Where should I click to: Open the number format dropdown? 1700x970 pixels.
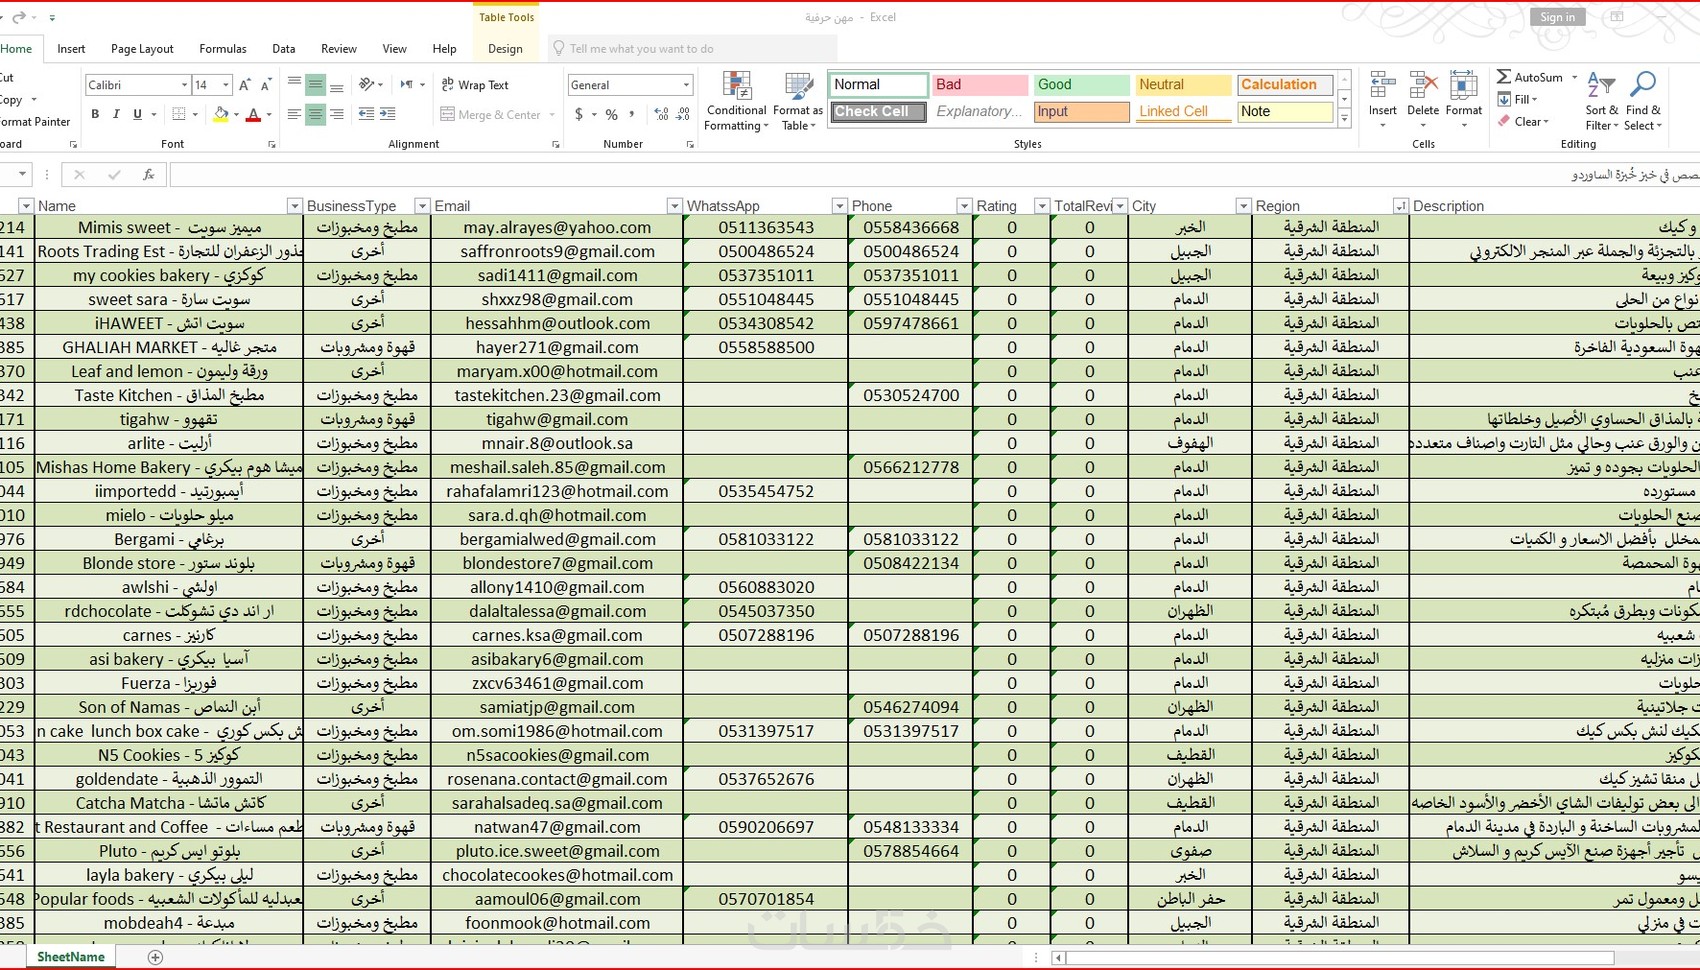(x=686, y=85)
